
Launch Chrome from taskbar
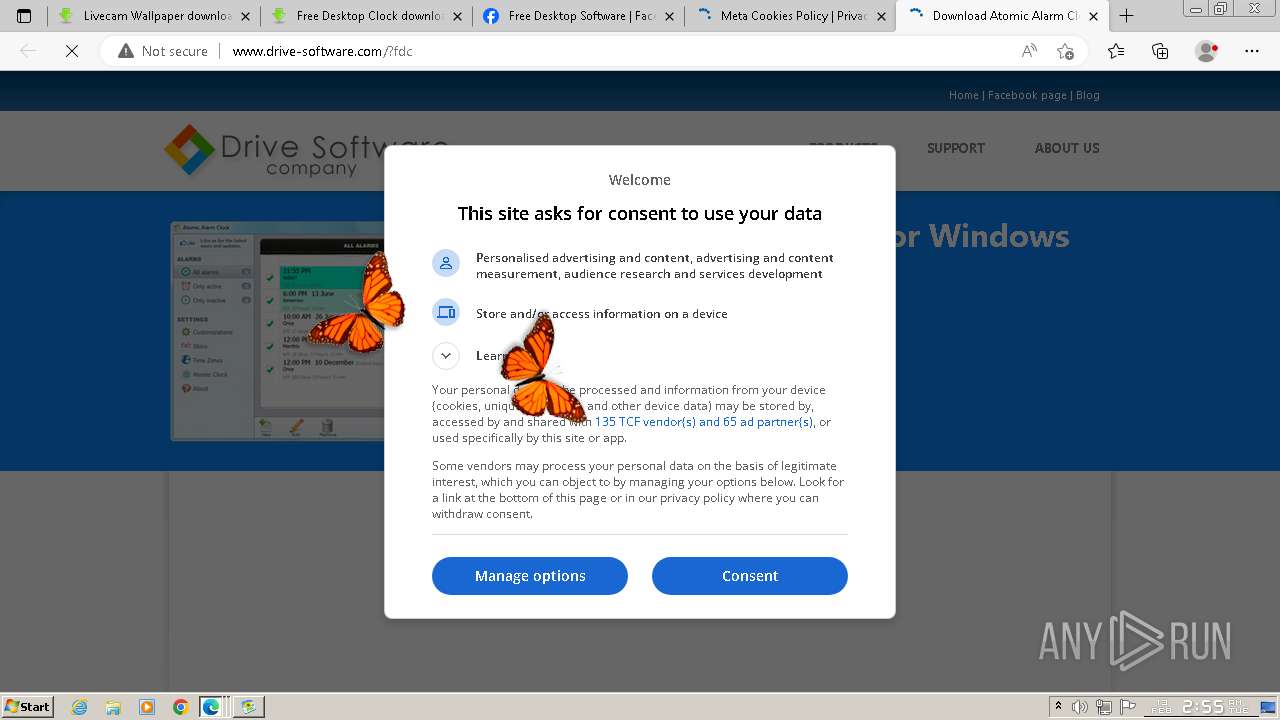click(x=180, y=707)
